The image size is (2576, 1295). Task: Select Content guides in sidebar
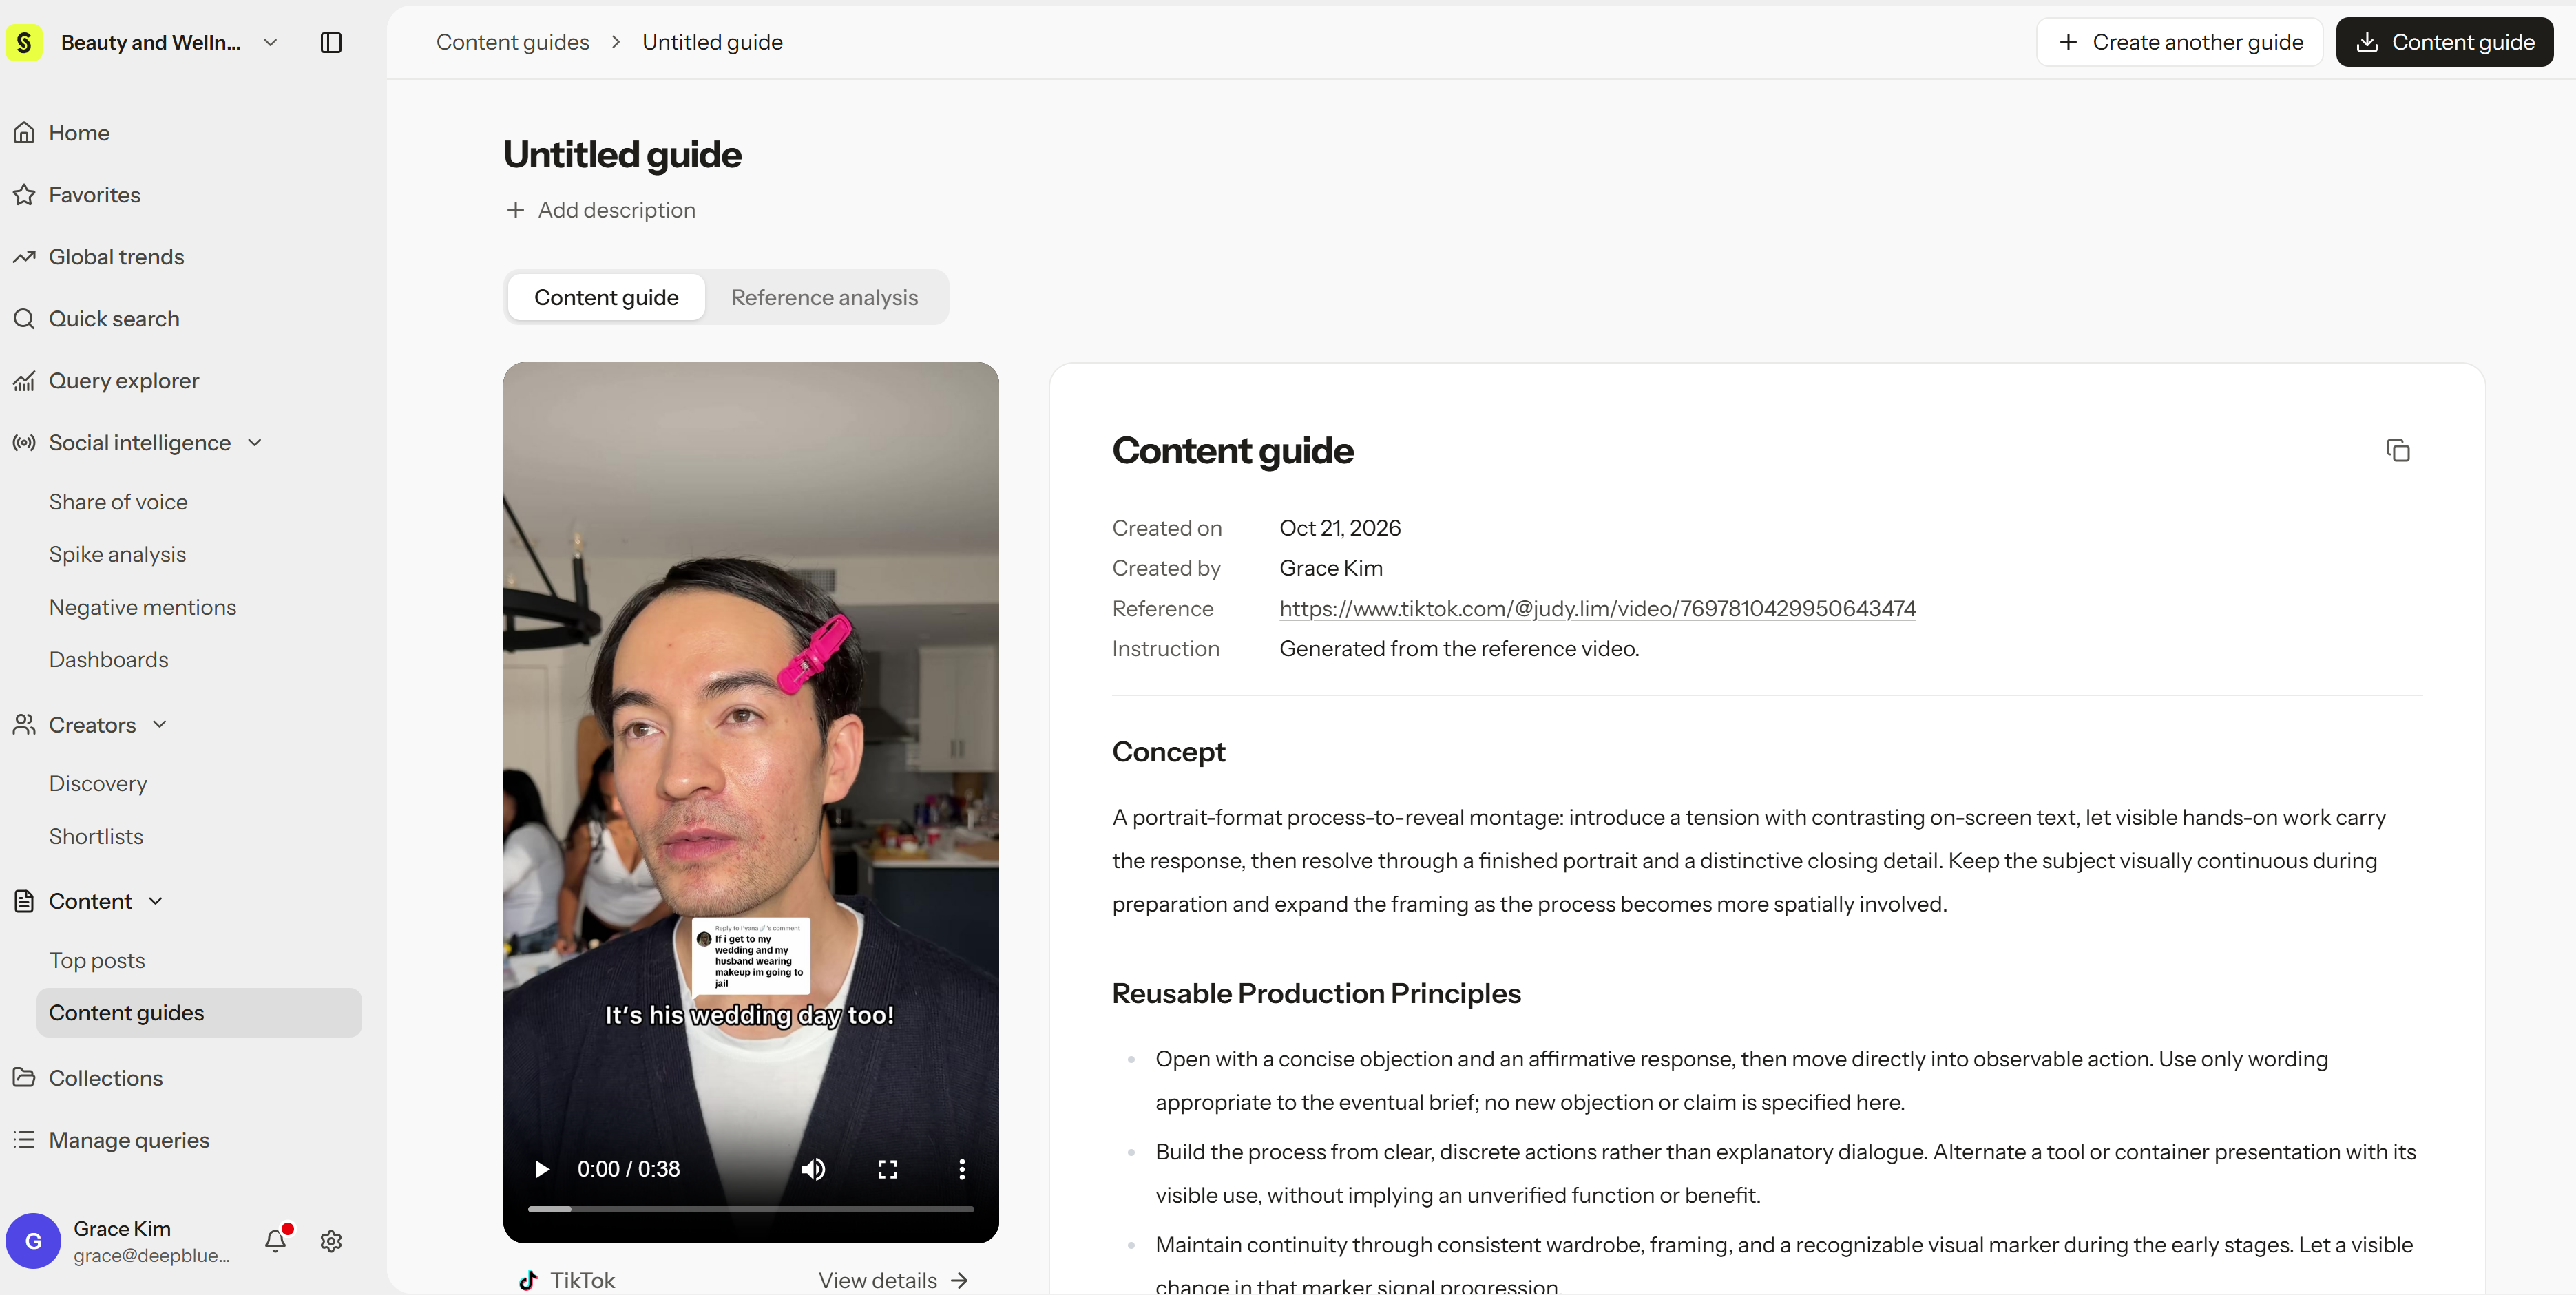(x=199, y=1013)
